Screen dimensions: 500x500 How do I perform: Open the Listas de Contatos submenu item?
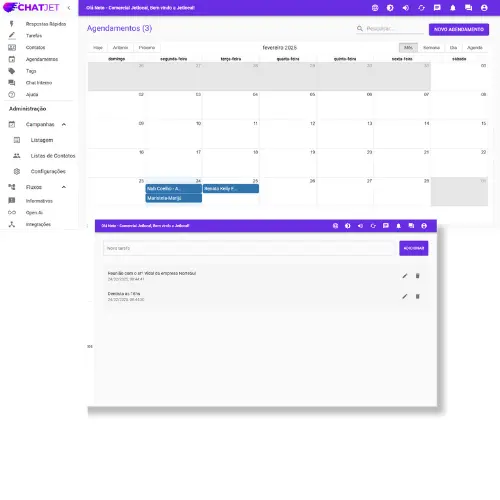[x=53, y=156]
